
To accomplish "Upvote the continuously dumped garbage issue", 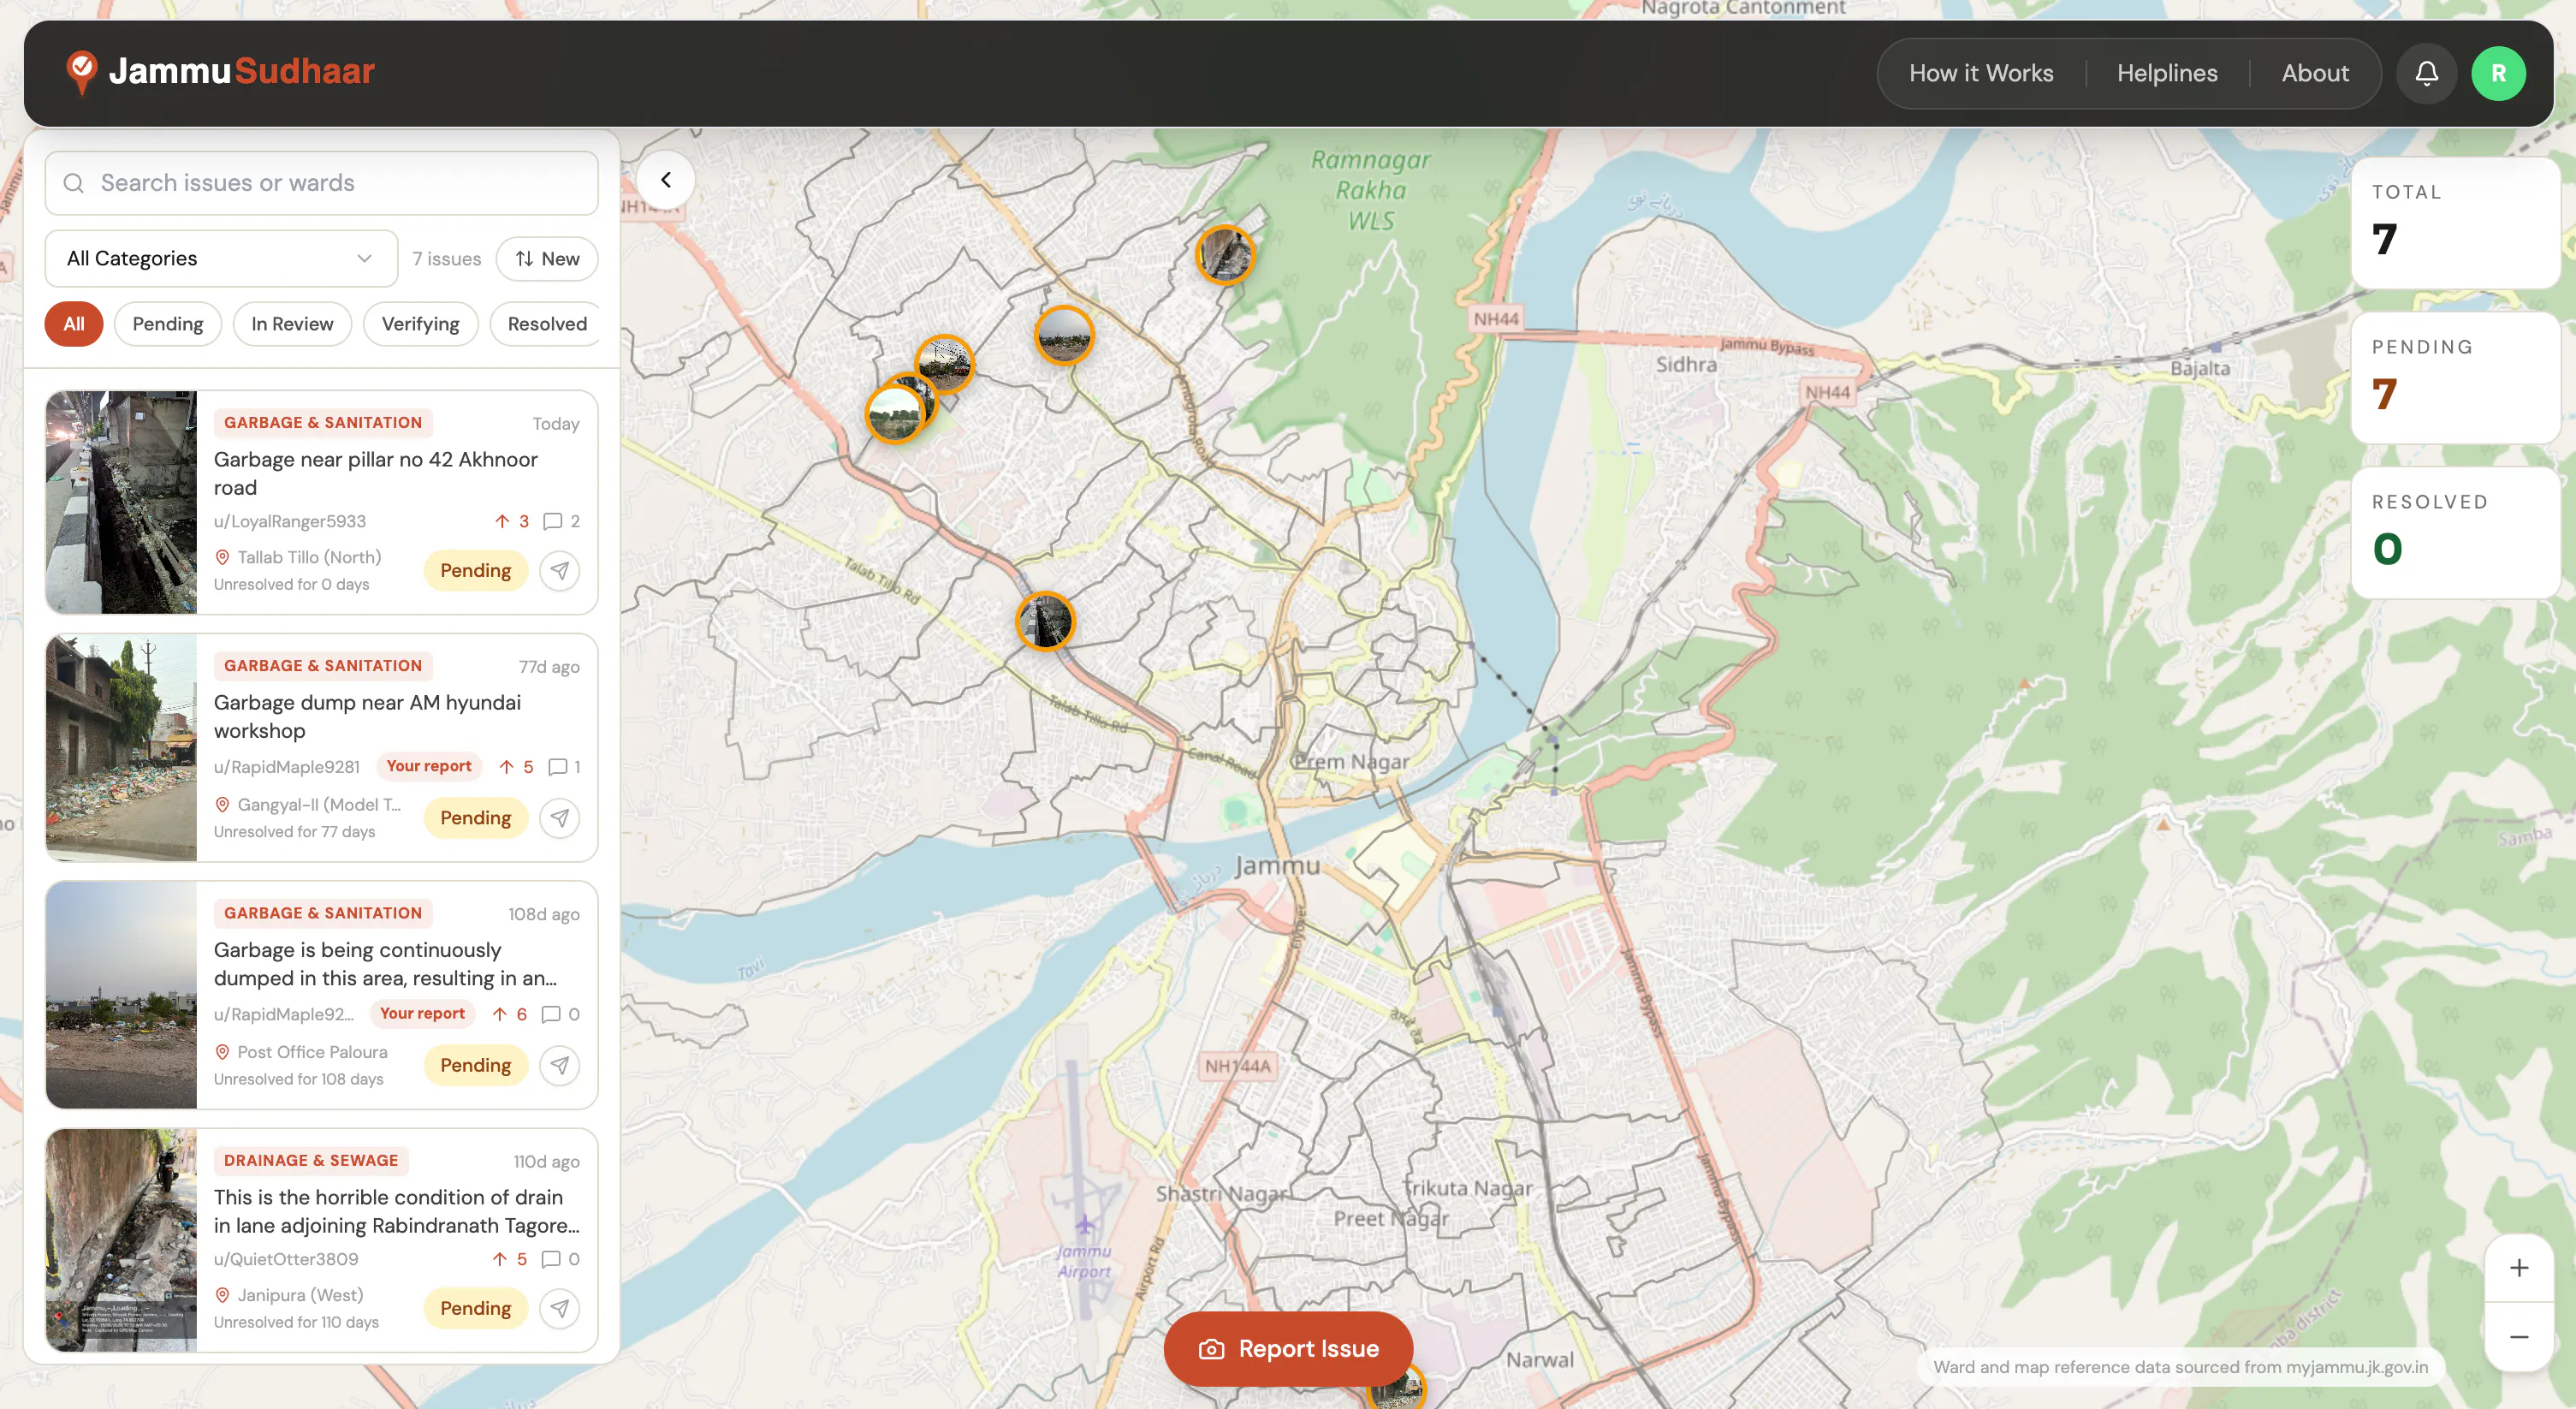I will (x=509, y=1014).
